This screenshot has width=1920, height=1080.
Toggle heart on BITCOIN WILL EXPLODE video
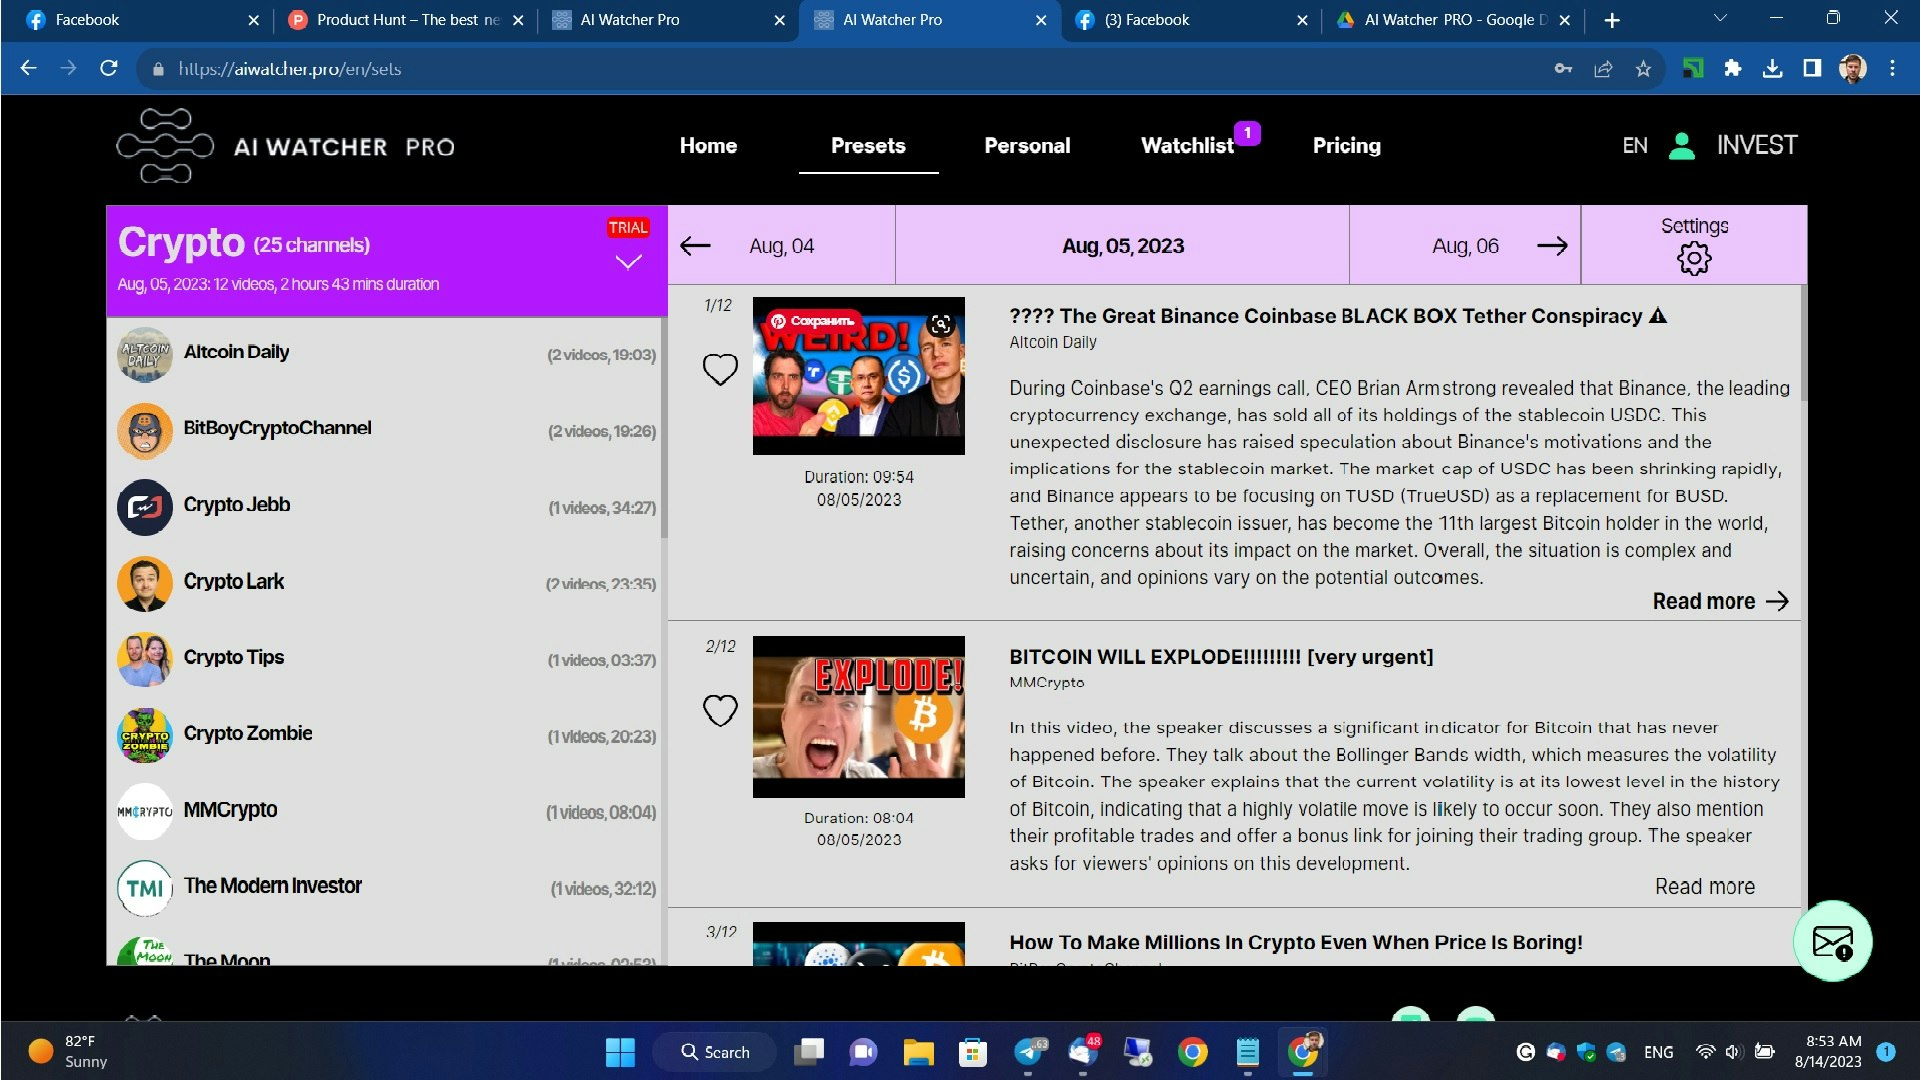(720, 711)
